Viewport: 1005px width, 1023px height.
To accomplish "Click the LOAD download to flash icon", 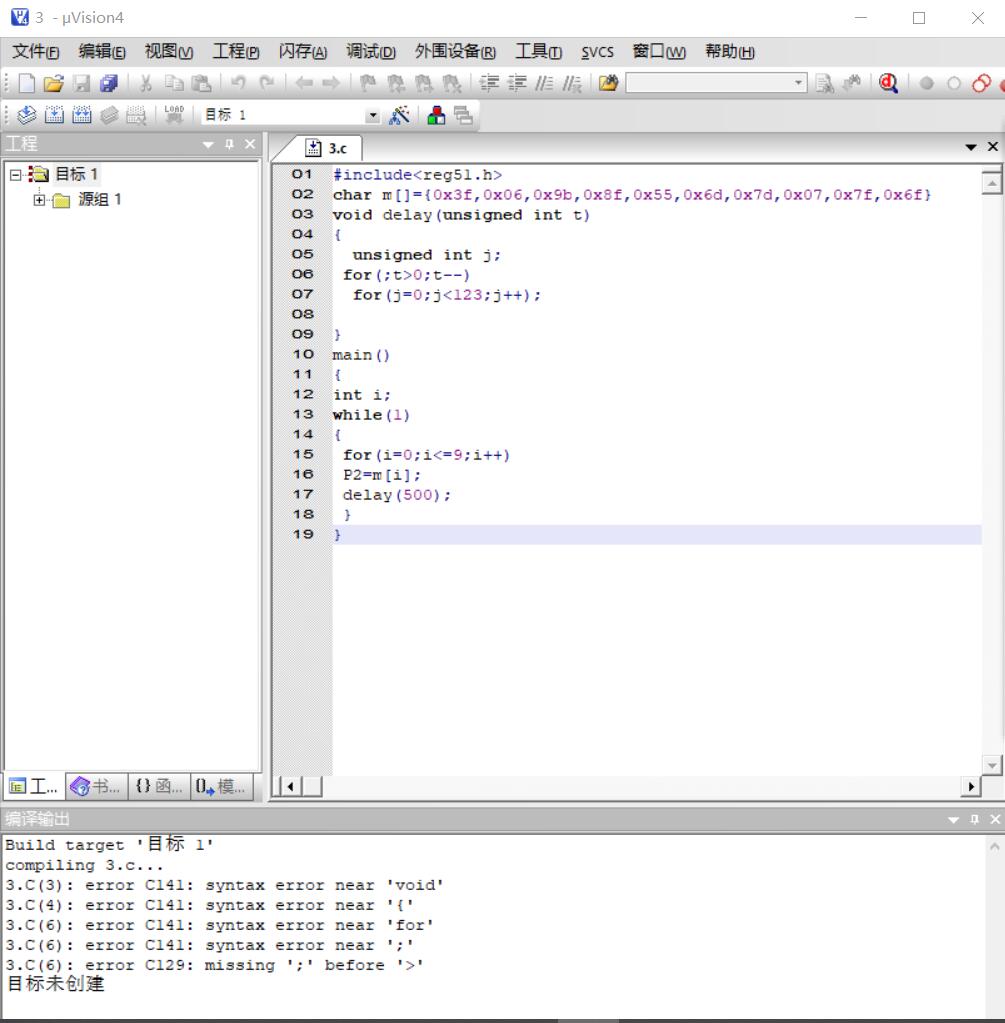I will coord(174,115).
